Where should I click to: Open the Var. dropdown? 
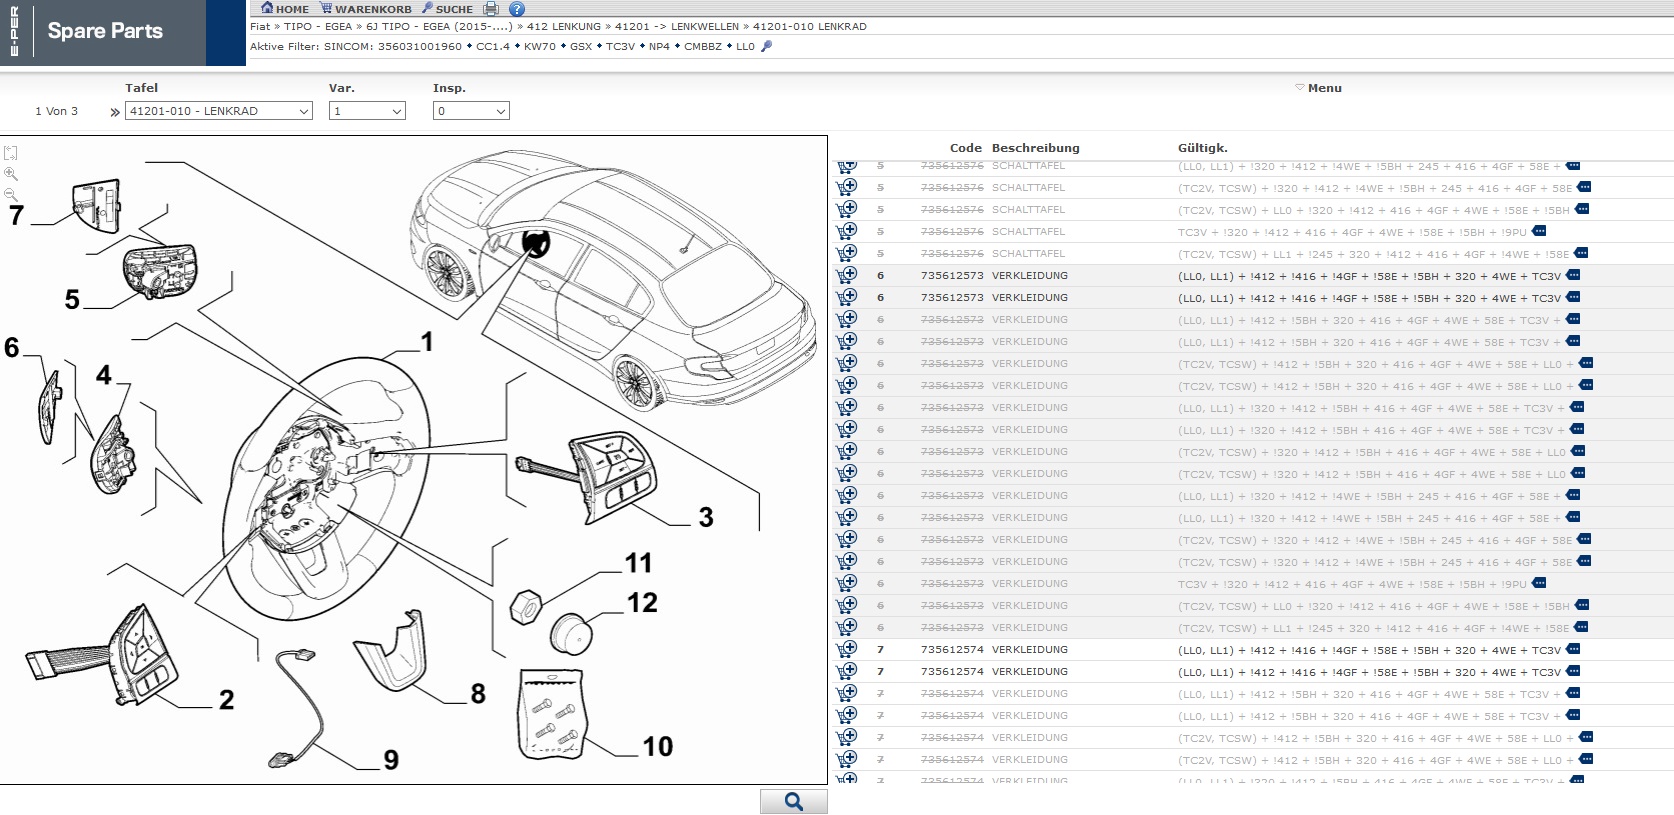[367, 111]
